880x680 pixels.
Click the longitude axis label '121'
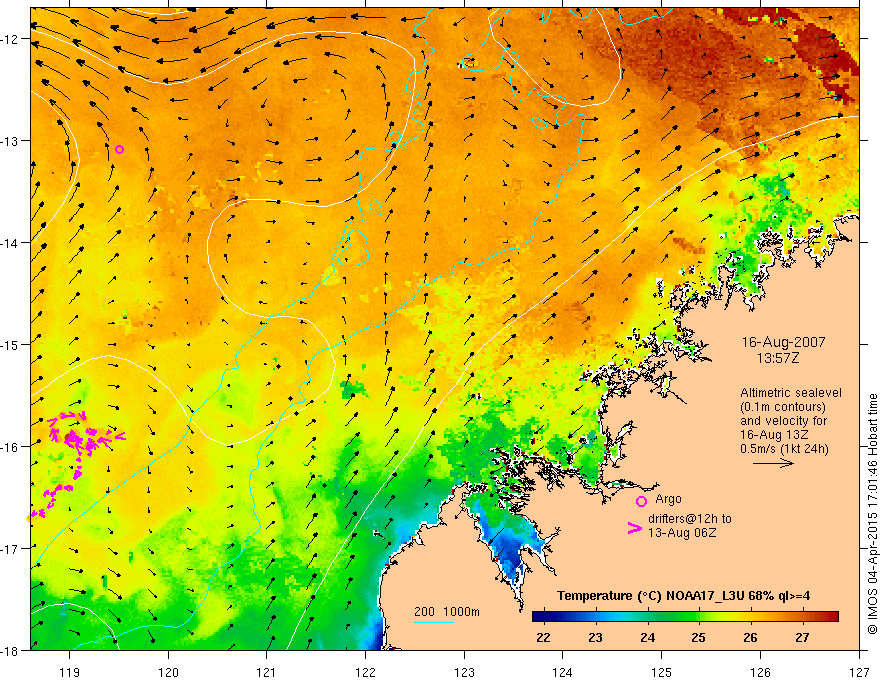(267, 672)
